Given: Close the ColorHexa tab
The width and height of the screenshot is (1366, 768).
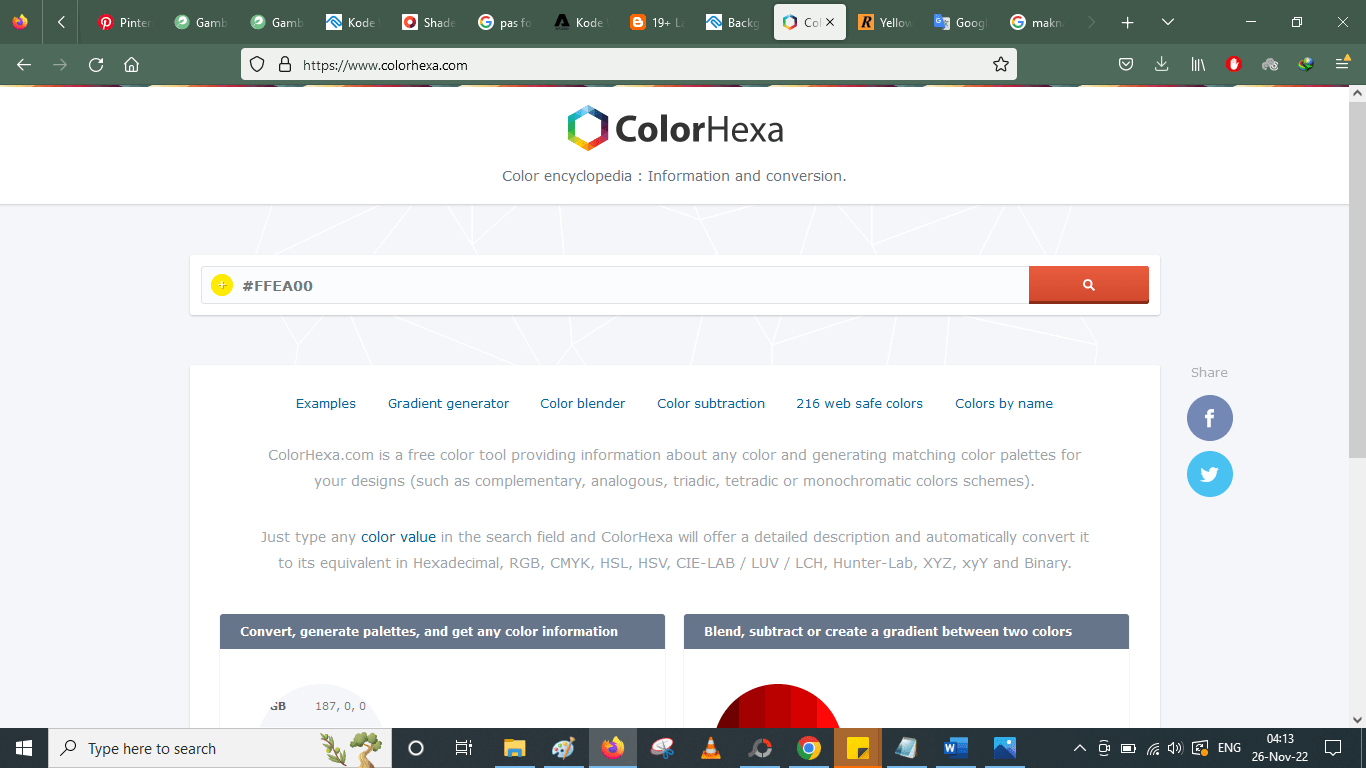Looking at the screenshot, I should pyautogui.click(x=830, y=22).
